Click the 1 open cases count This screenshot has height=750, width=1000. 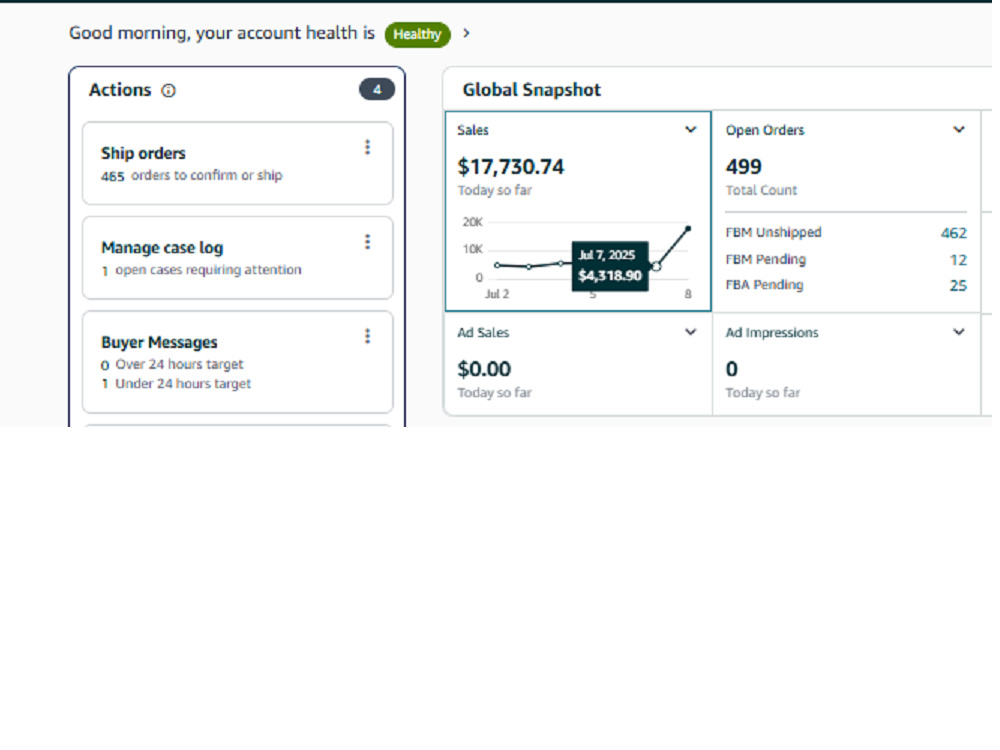105,271
